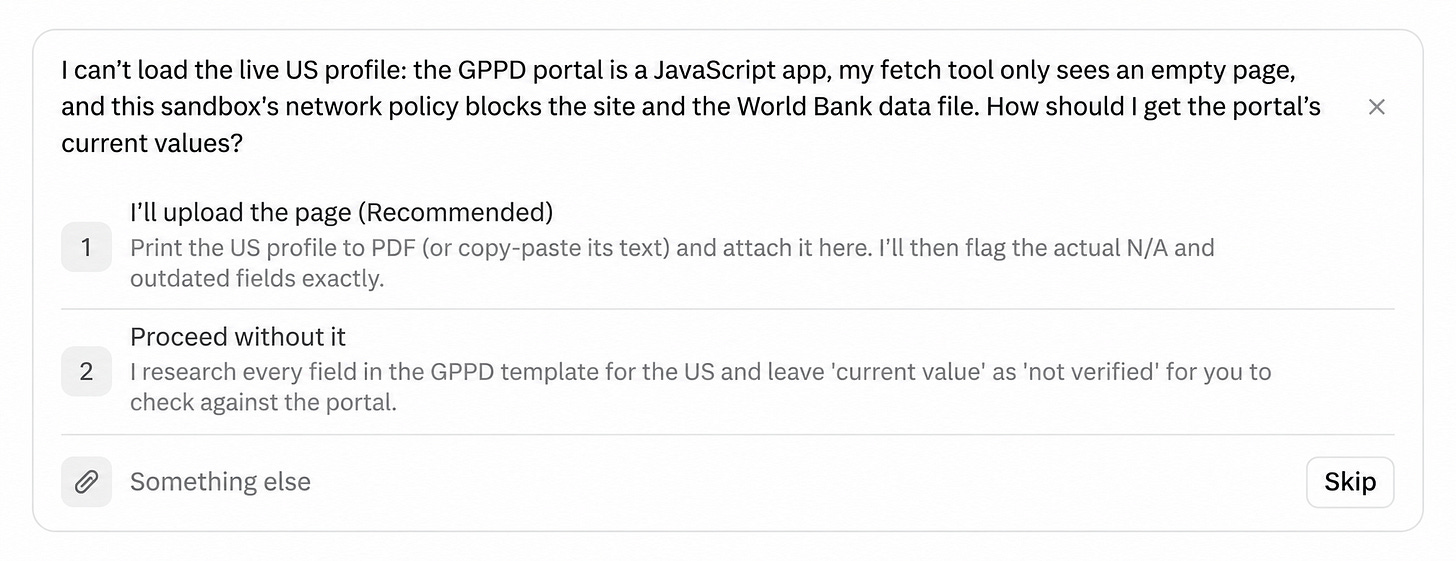Click the question line mentioning World Bank data file
Viewport: 1456px width, 561px height.
(691, 107)
